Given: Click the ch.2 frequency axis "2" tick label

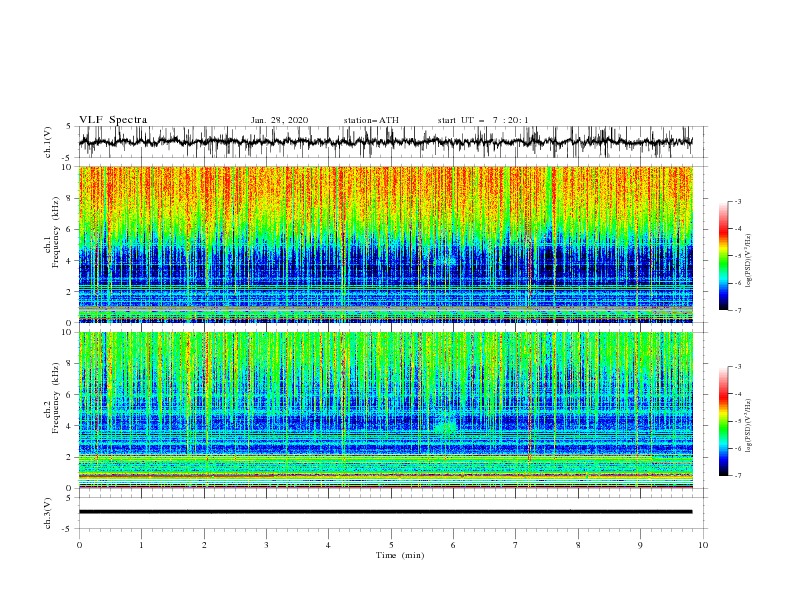Looking at the screenshot, I should 70,457.
